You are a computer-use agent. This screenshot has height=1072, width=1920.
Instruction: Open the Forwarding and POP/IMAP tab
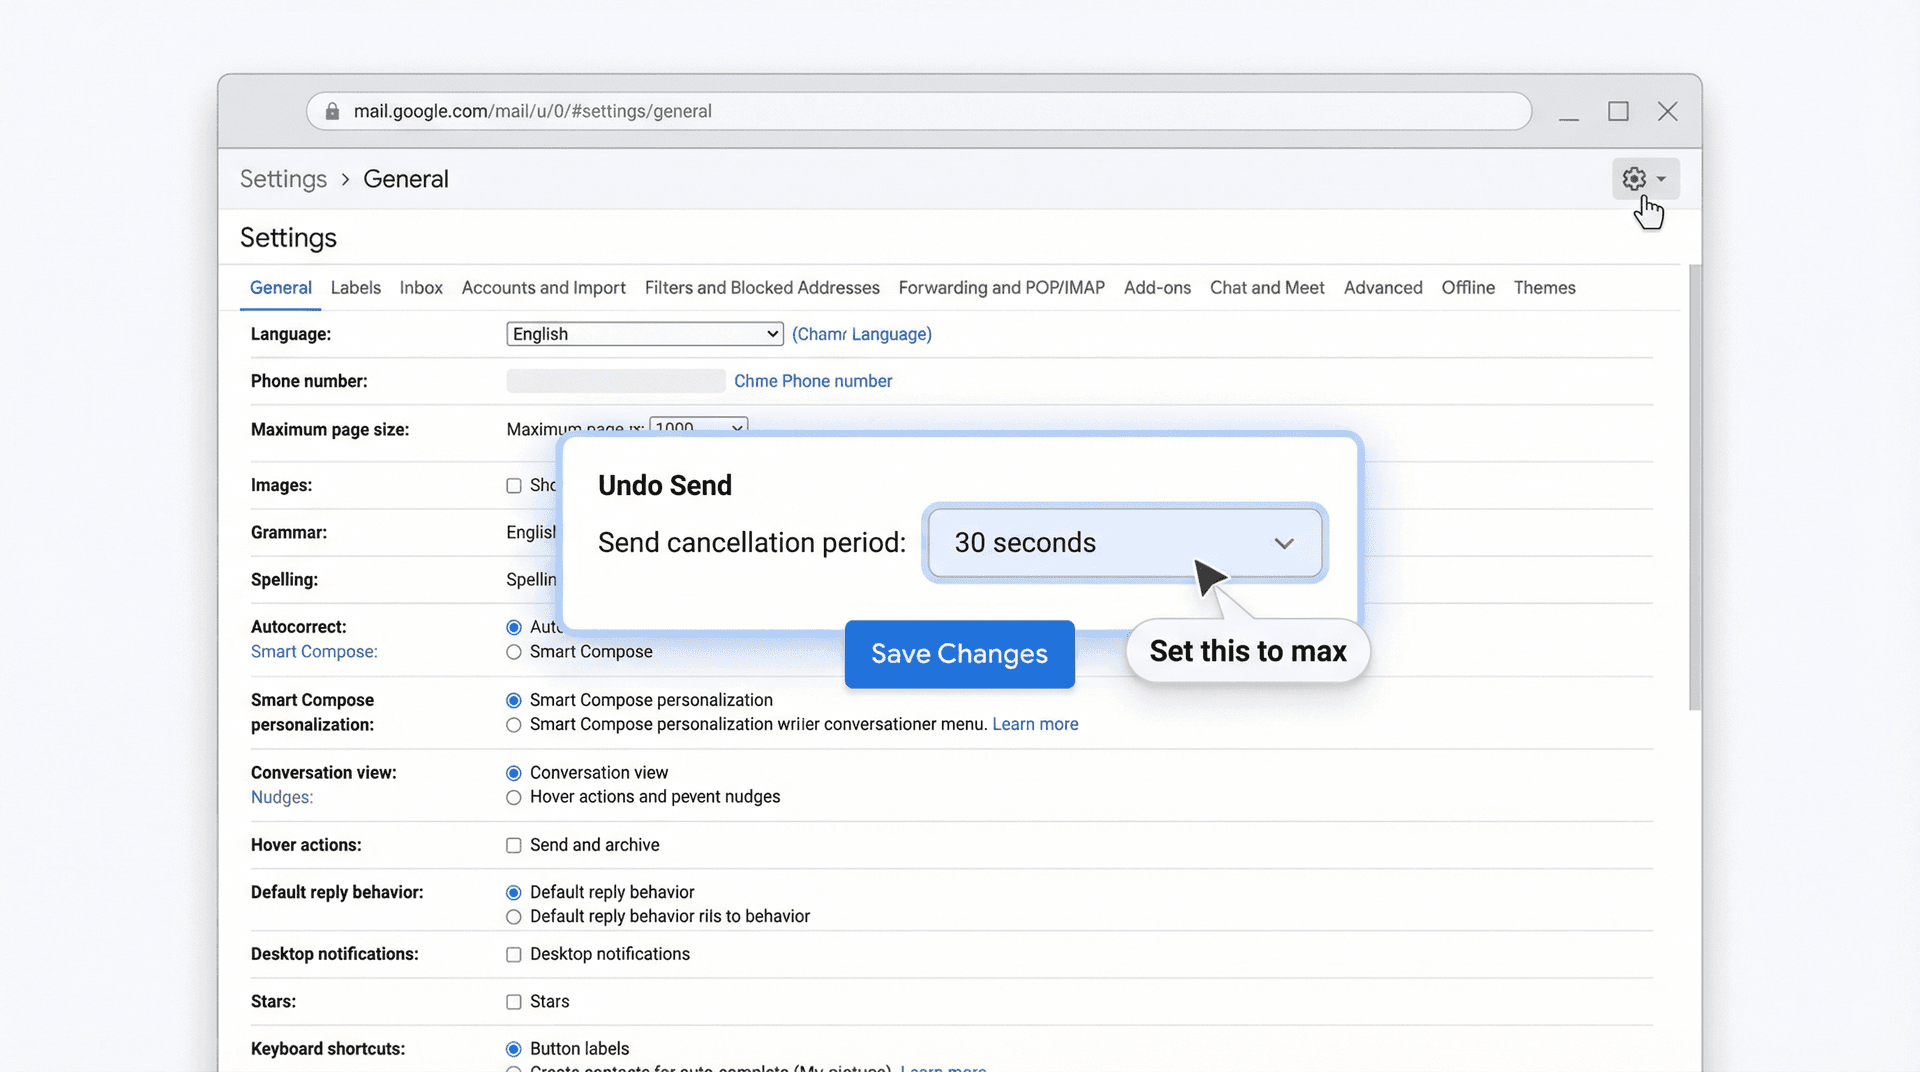[x=1001, y=287]
